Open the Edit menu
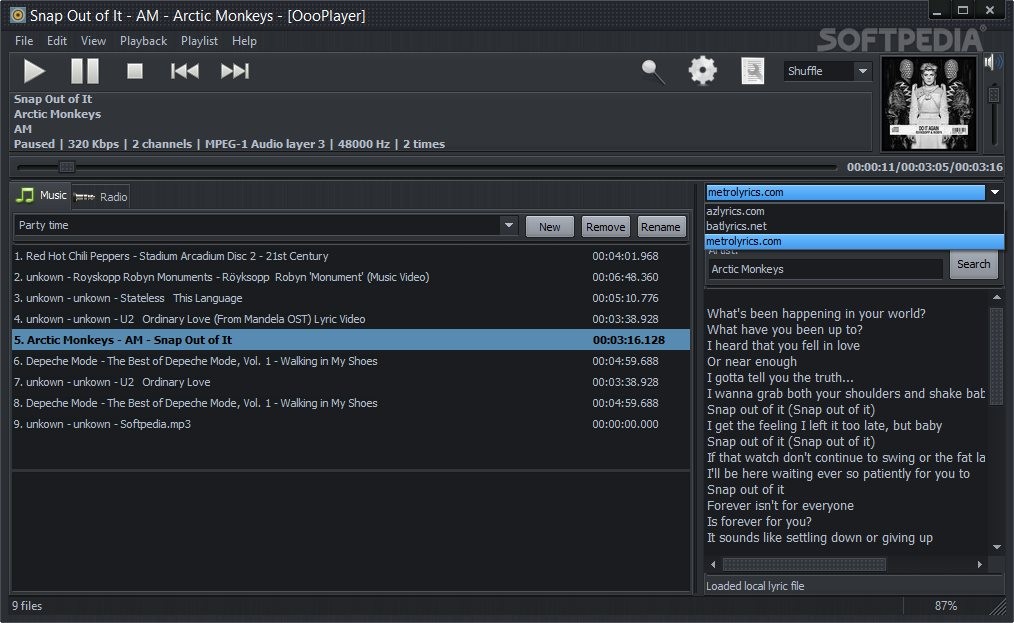 tap(57, 41)
